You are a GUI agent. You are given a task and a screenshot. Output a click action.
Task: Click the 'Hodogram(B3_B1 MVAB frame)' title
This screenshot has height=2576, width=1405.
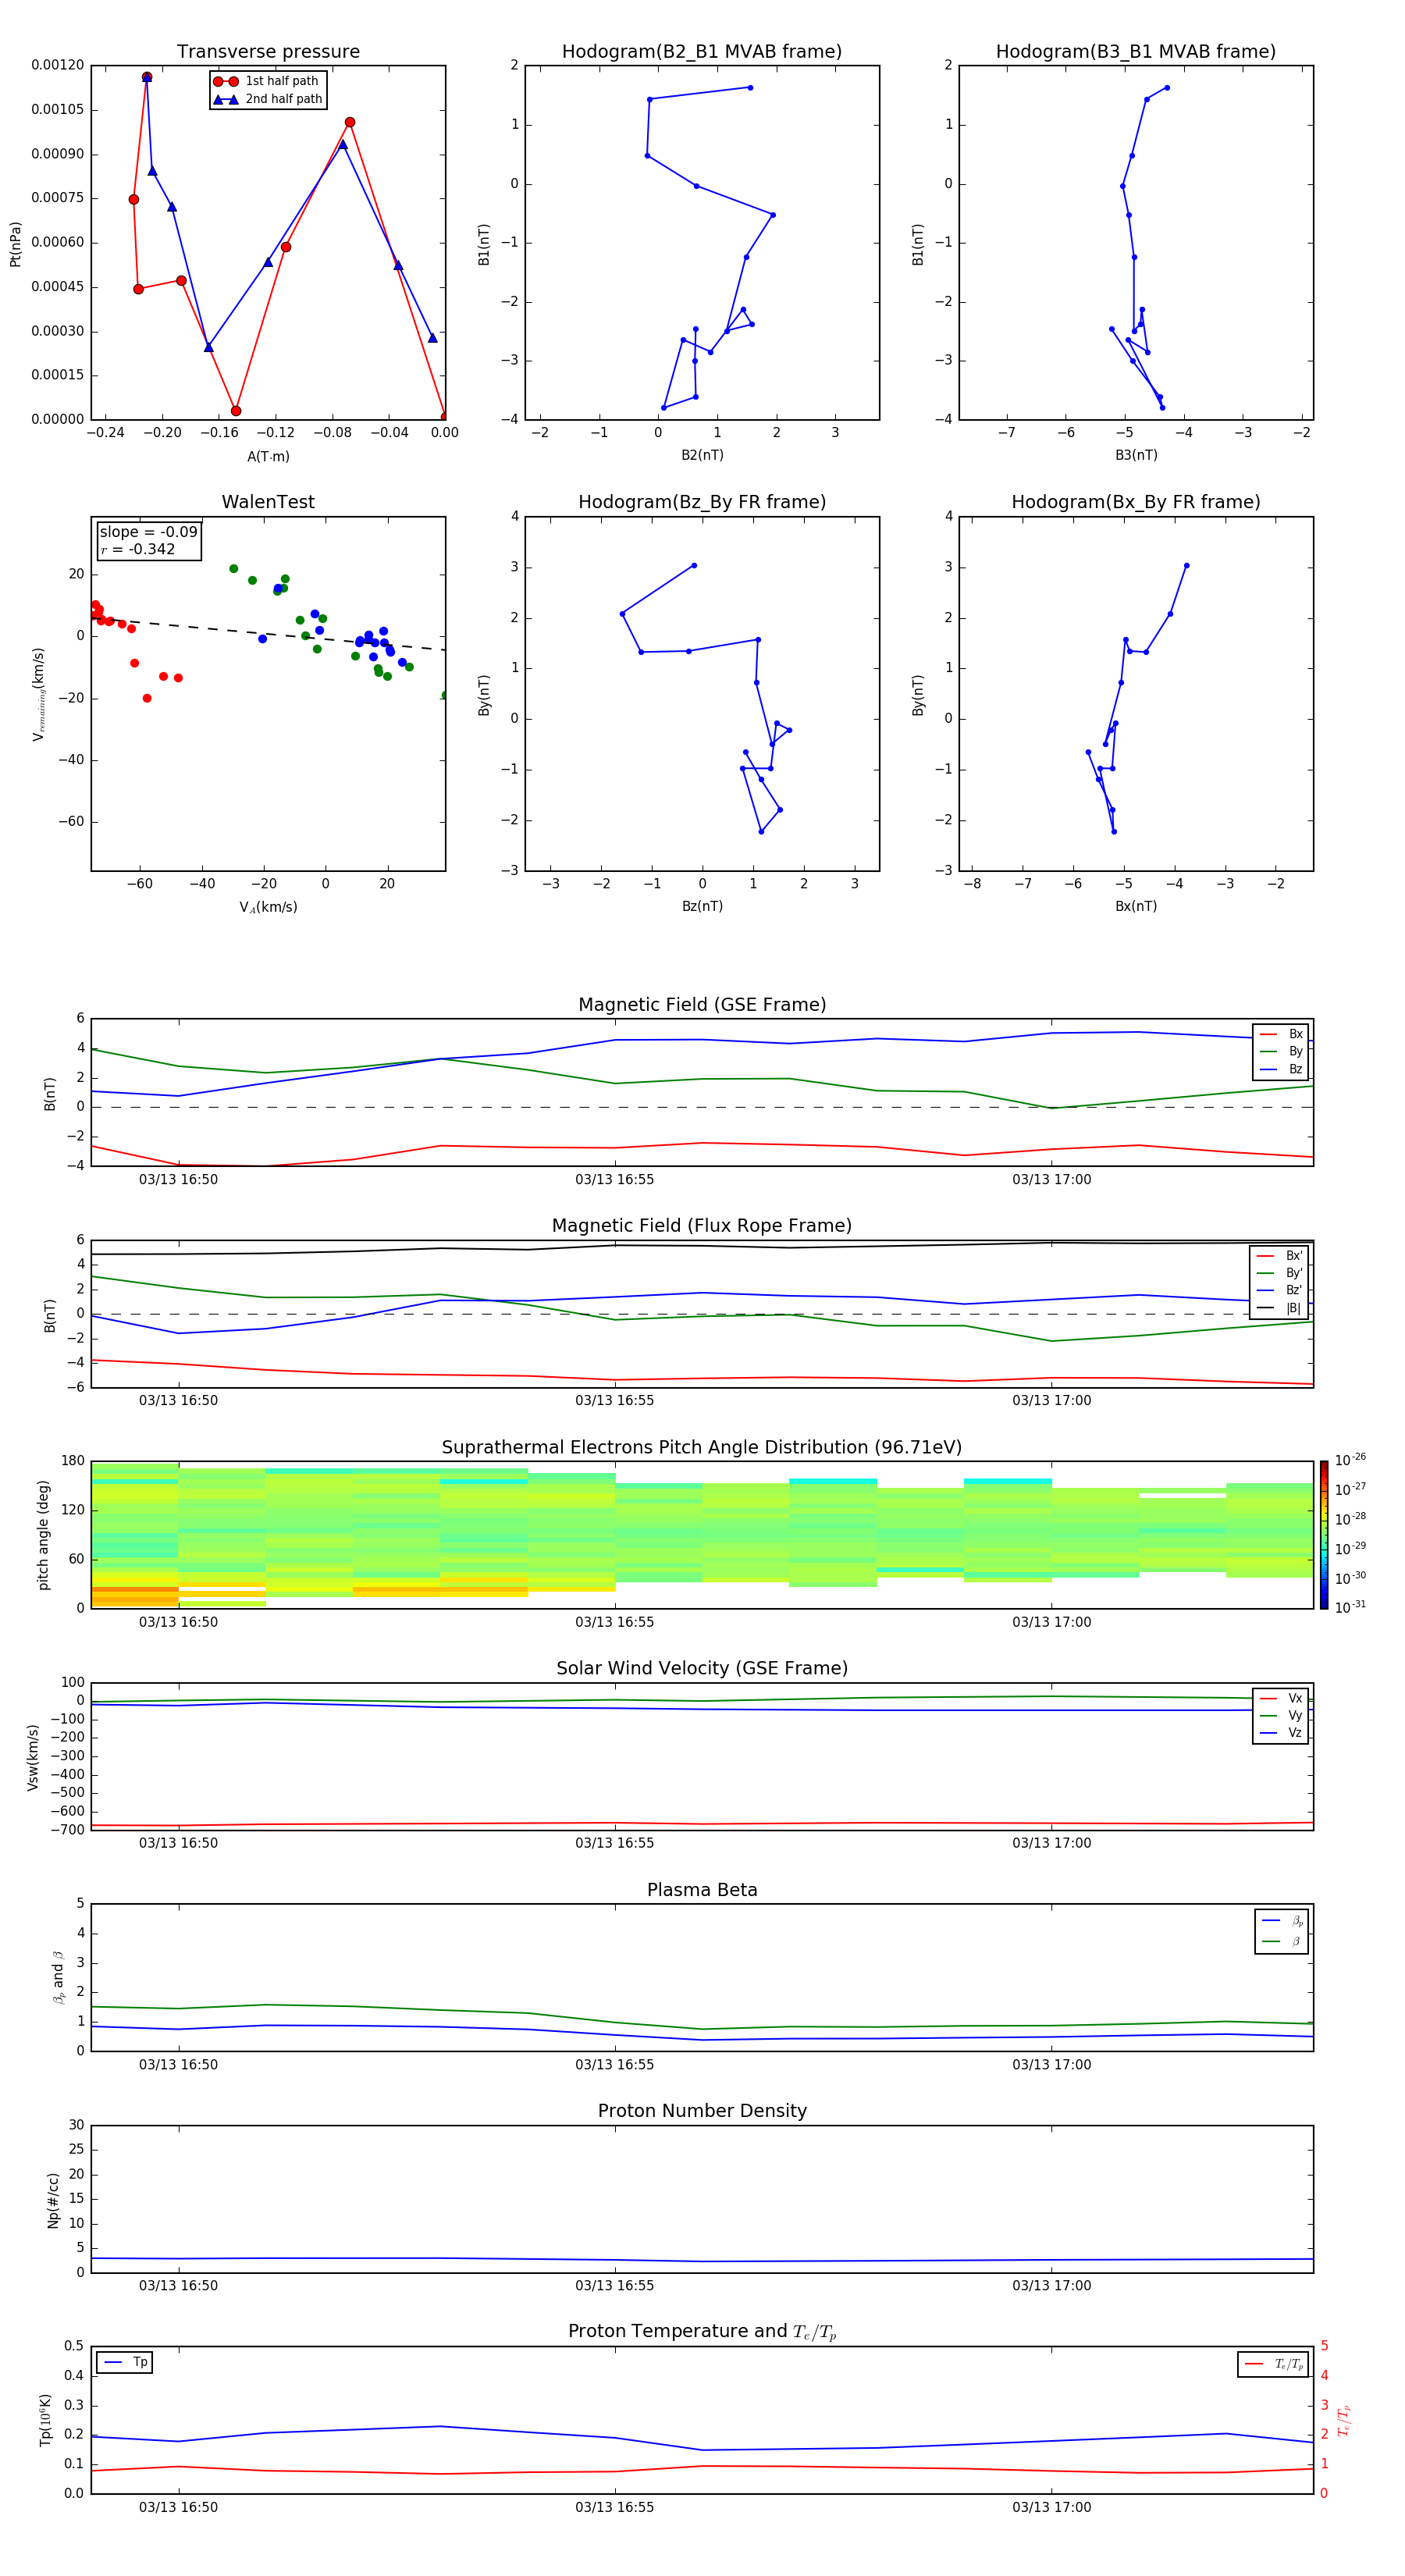(x=1136, y=52)
